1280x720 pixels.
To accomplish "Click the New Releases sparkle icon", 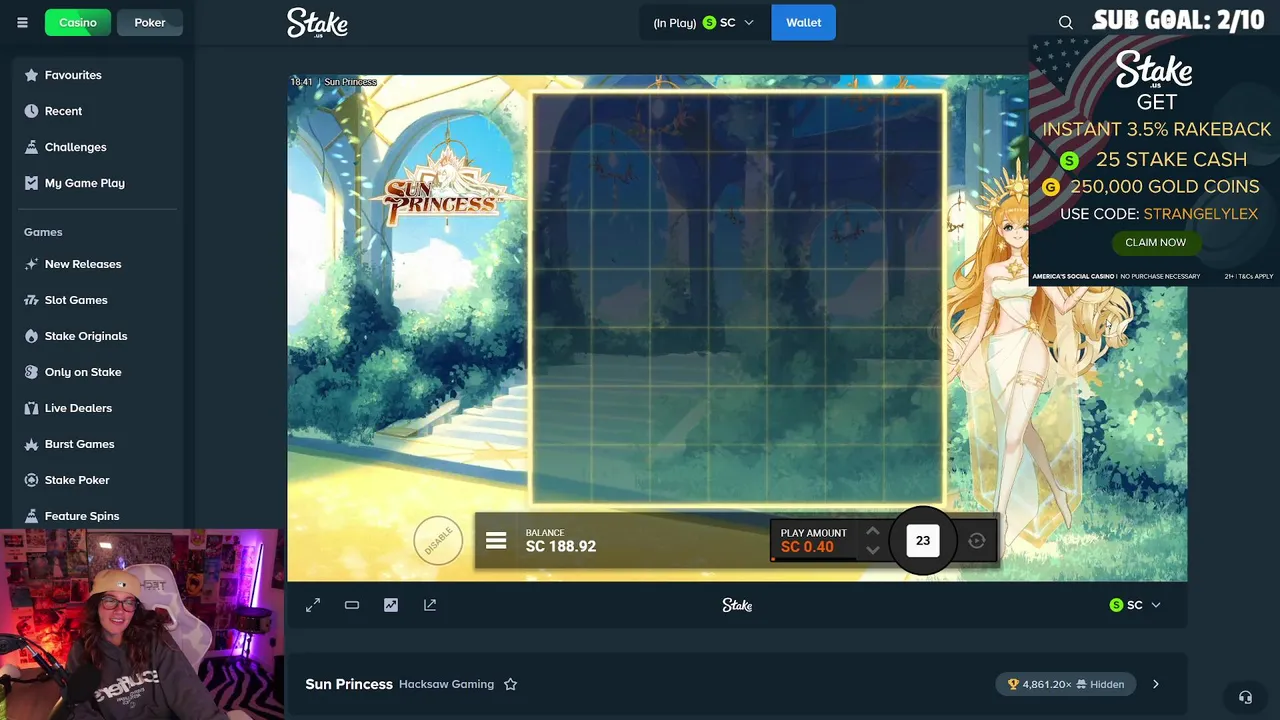I will (x=31, y=264).
